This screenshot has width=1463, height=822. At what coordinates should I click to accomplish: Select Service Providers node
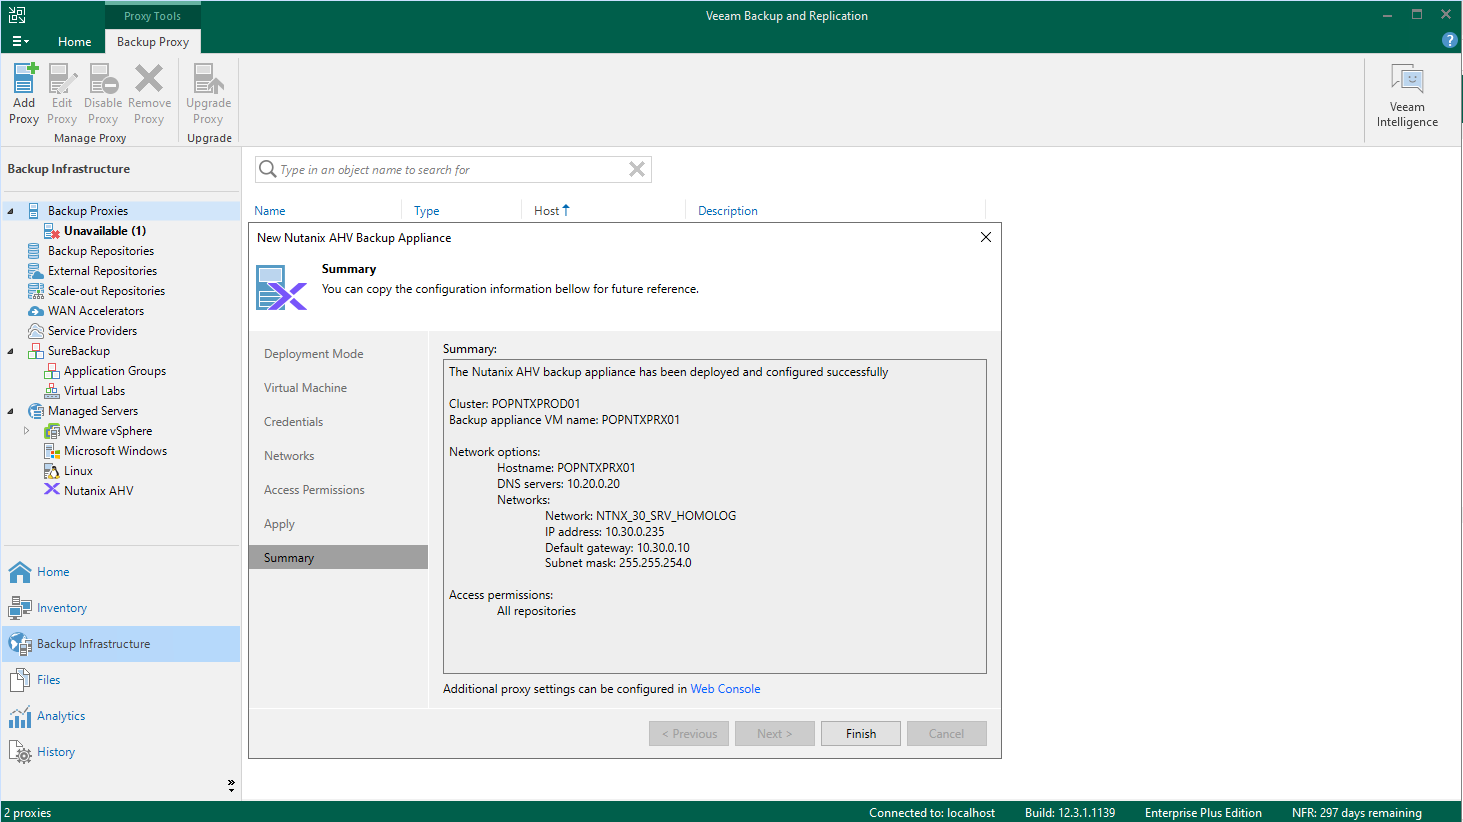click(x=92, y=331)
